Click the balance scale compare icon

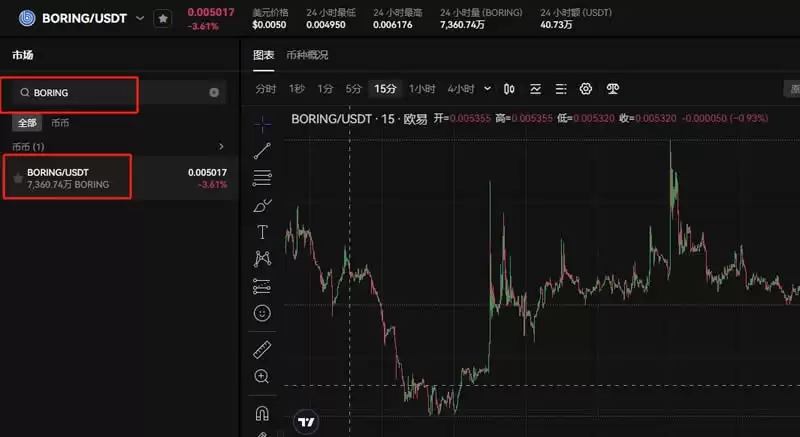click(613, 89)
